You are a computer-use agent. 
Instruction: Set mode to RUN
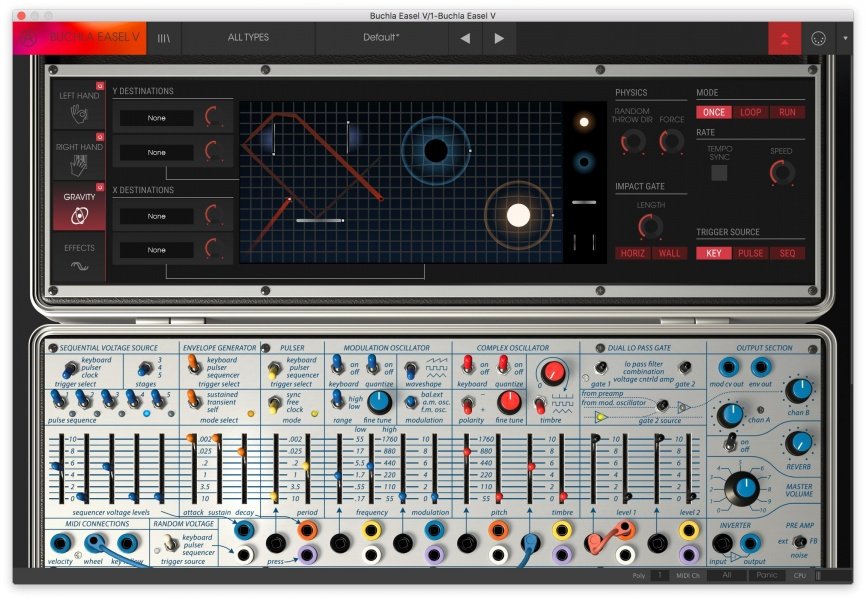[787, 112]
